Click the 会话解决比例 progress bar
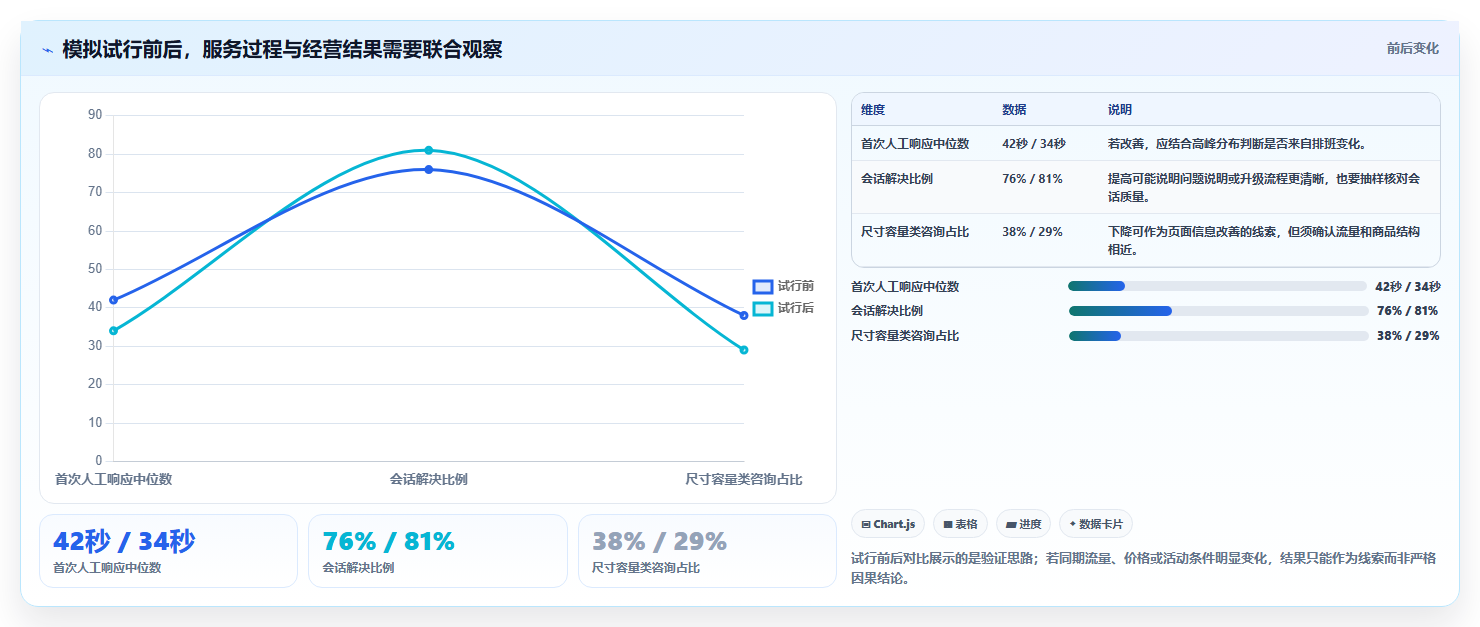Screen dimensions: 1480x627 point(1218,311)
